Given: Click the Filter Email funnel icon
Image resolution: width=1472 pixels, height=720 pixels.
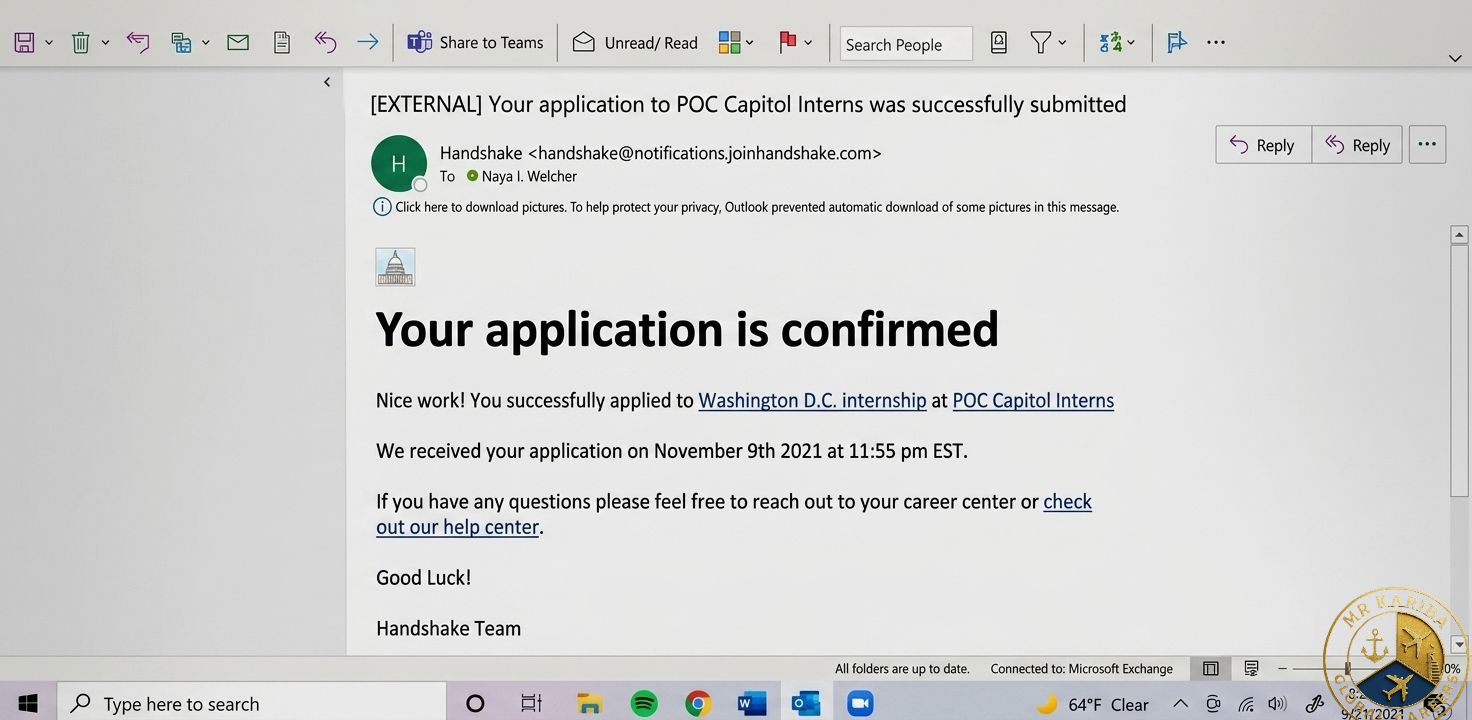Looking at the screenshot, I should pyautogui.click(x=1041, y=42).
